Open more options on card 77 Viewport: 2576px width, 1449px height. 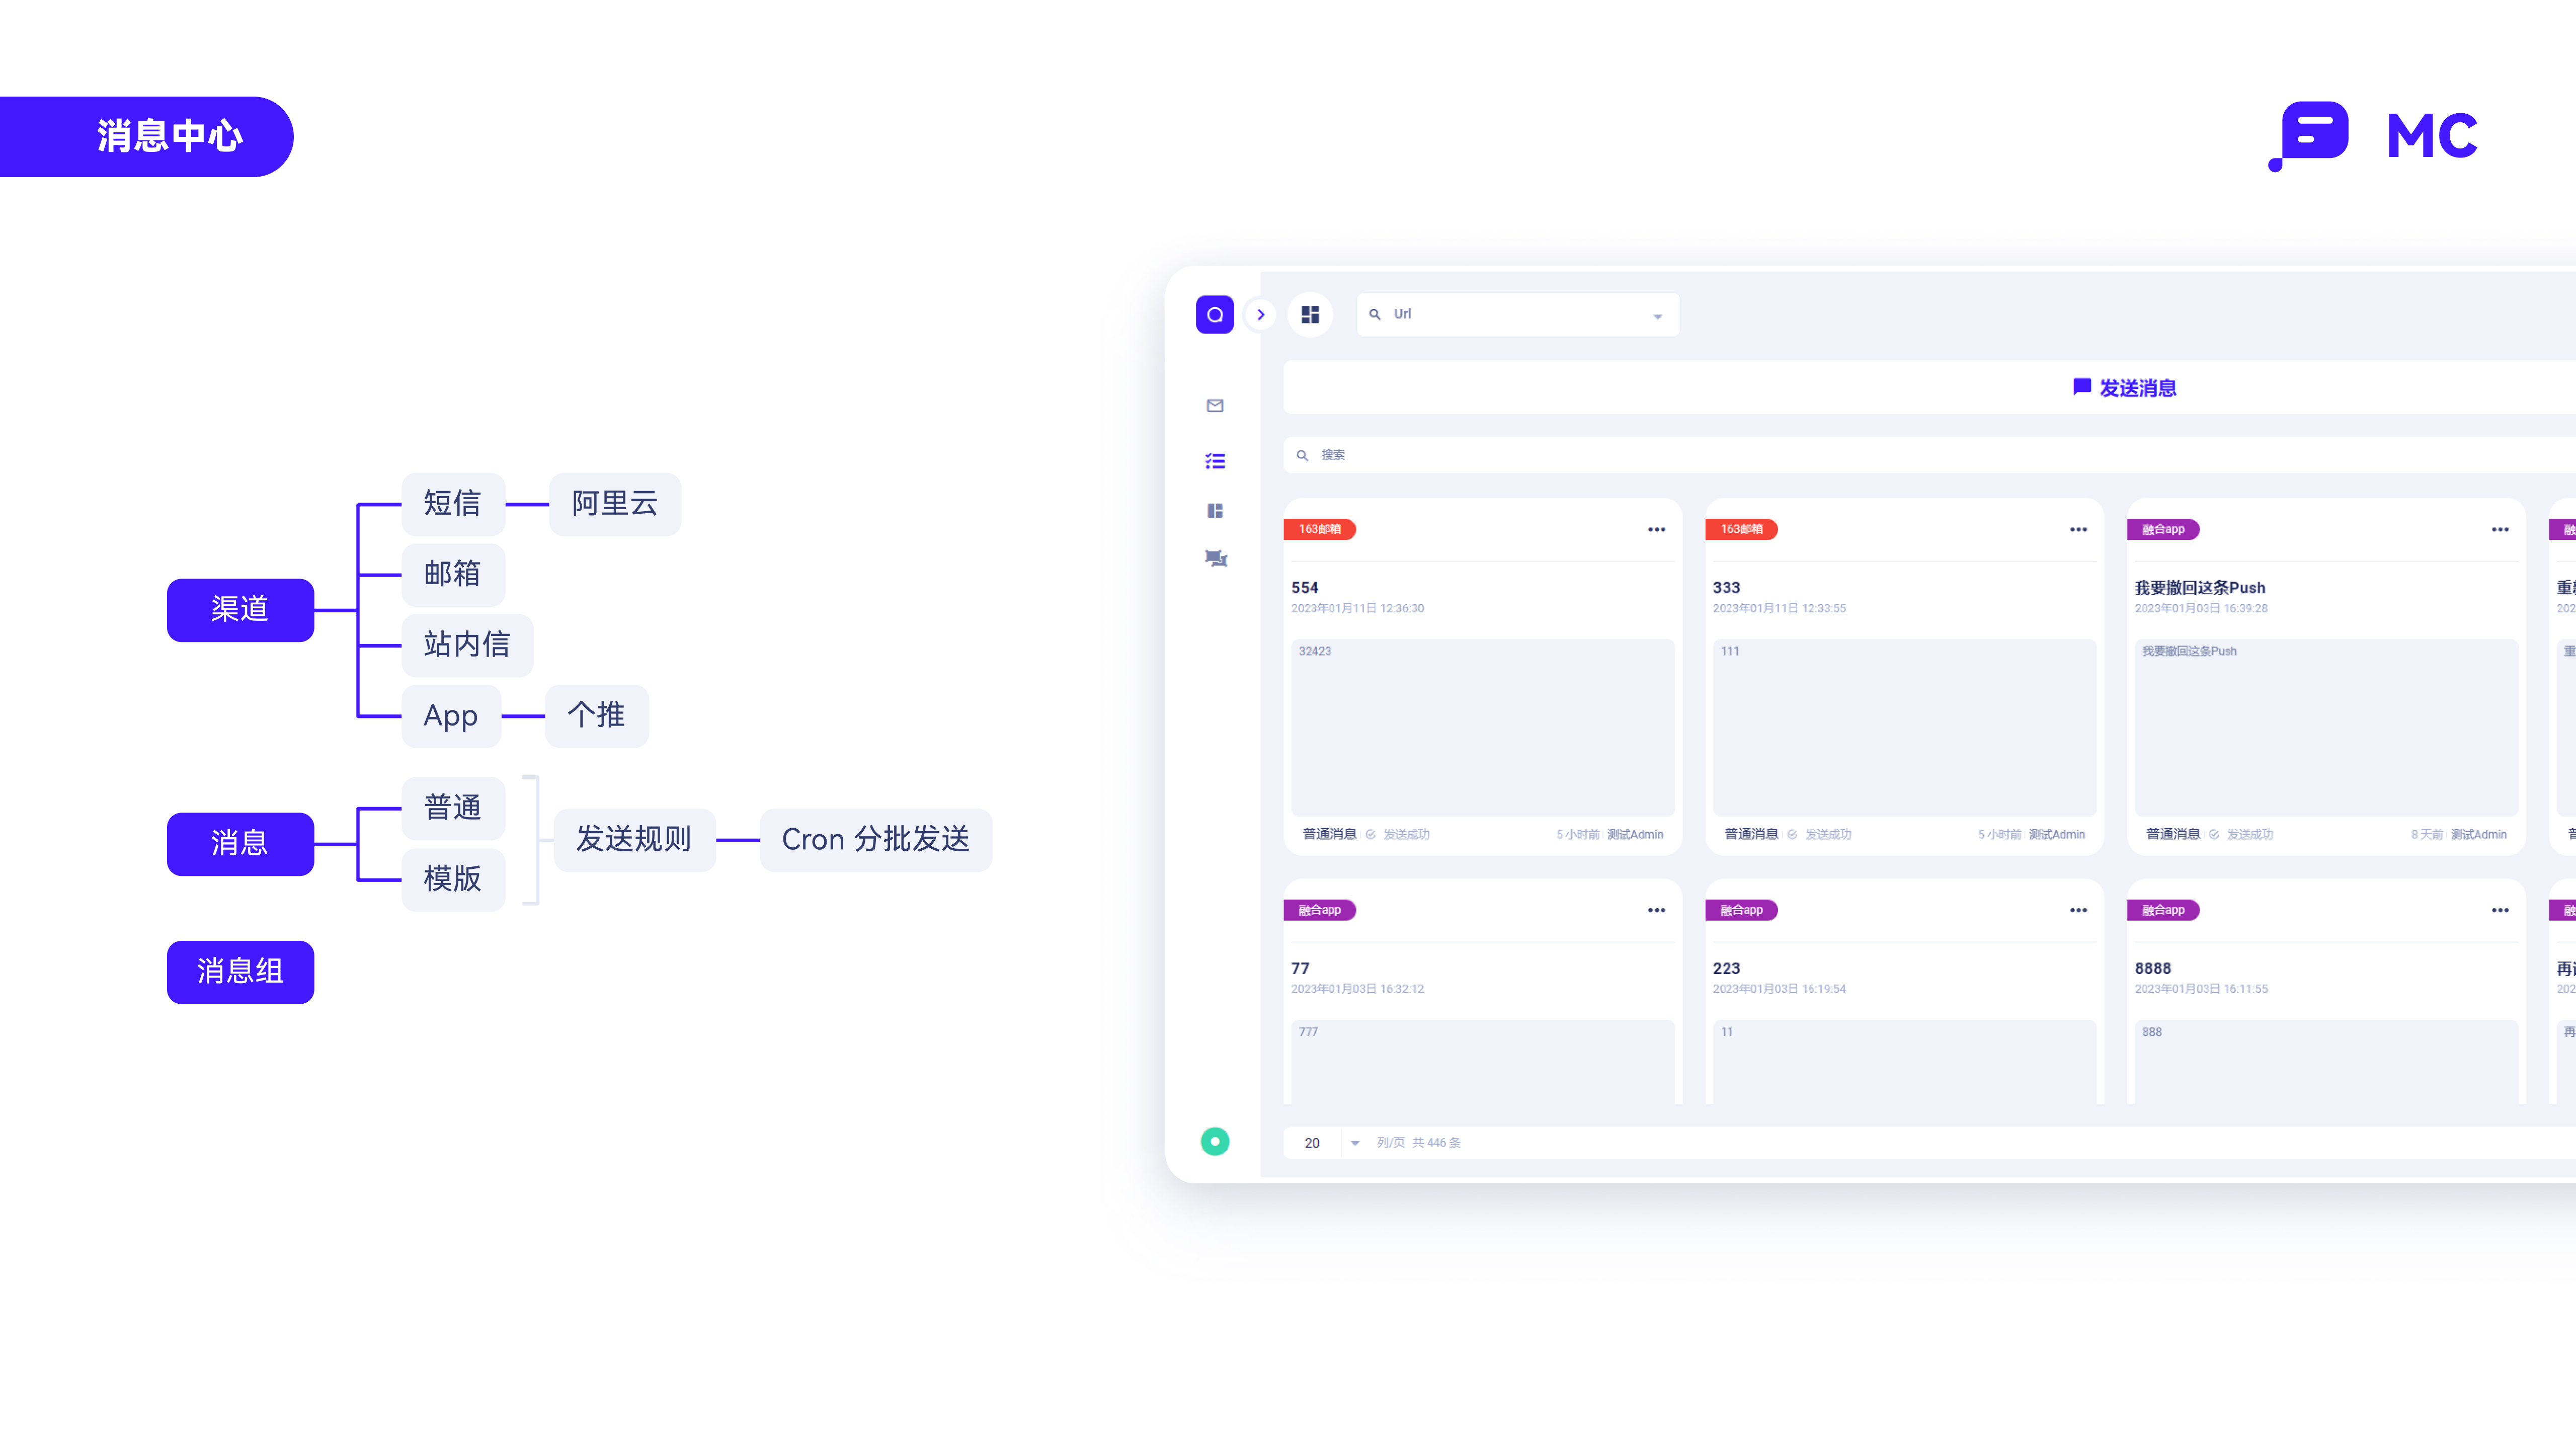[1656, 910]
